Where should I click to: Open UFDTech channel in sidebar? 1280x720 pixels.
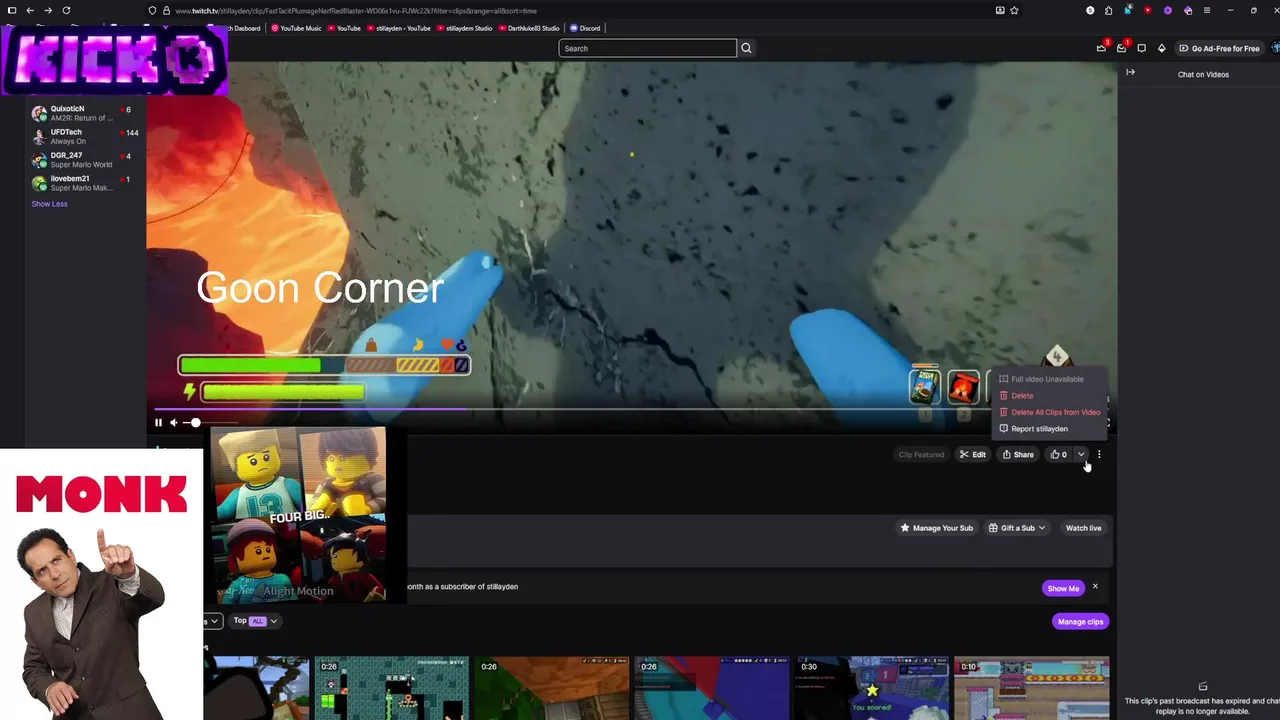click(85, 136)
